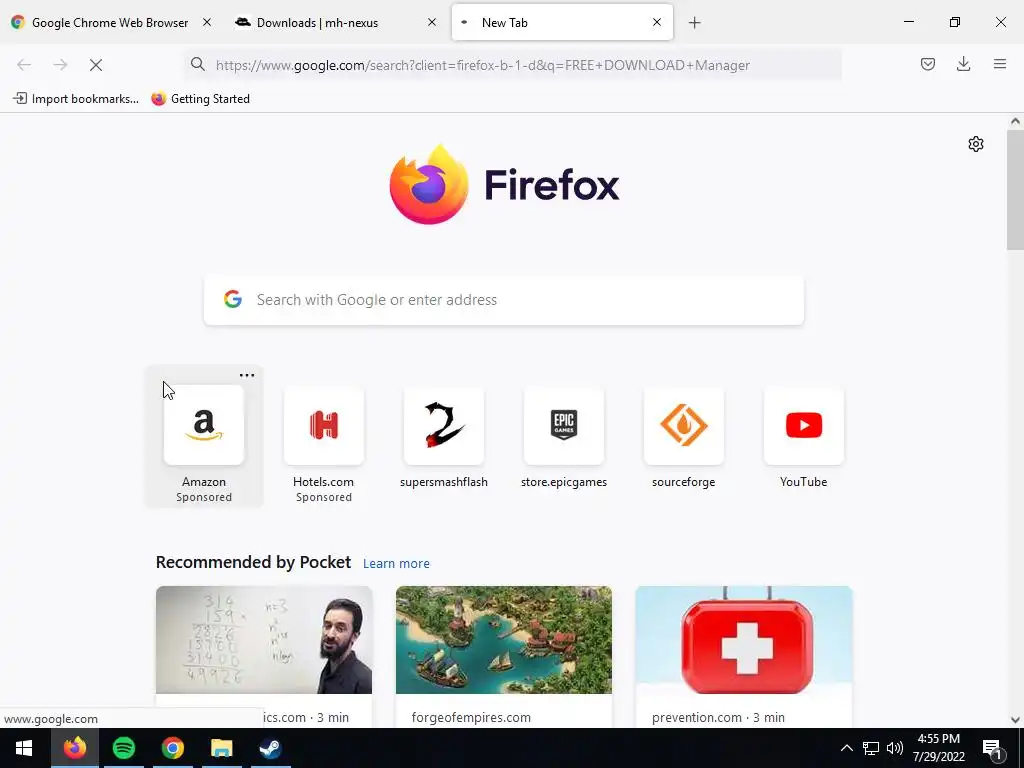The width and height of the screenshot is (1024, 768).
Task: Open the Firefox application hamburger menu
Action: click(1000, 64)
